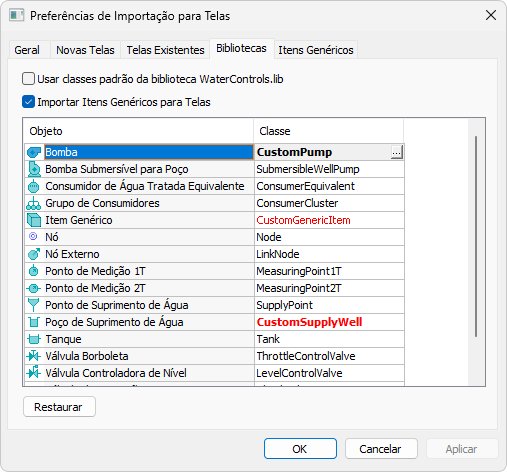Click the Grupo de Consumidores icon
This screenshot has width=507, height=472.
34,203
